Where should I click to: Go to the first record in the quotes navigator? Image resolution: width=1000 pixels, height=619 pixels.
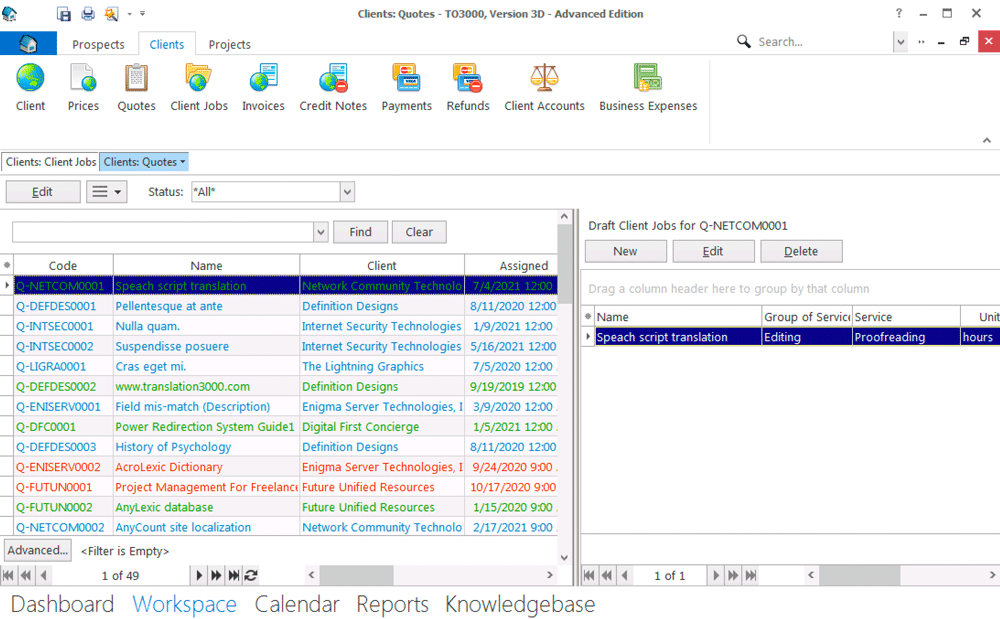pyautogui.click(x=8, y=575)
